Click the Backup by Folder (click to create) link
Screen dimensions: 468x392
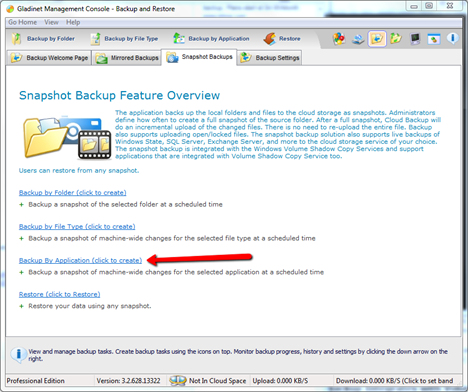73,193
